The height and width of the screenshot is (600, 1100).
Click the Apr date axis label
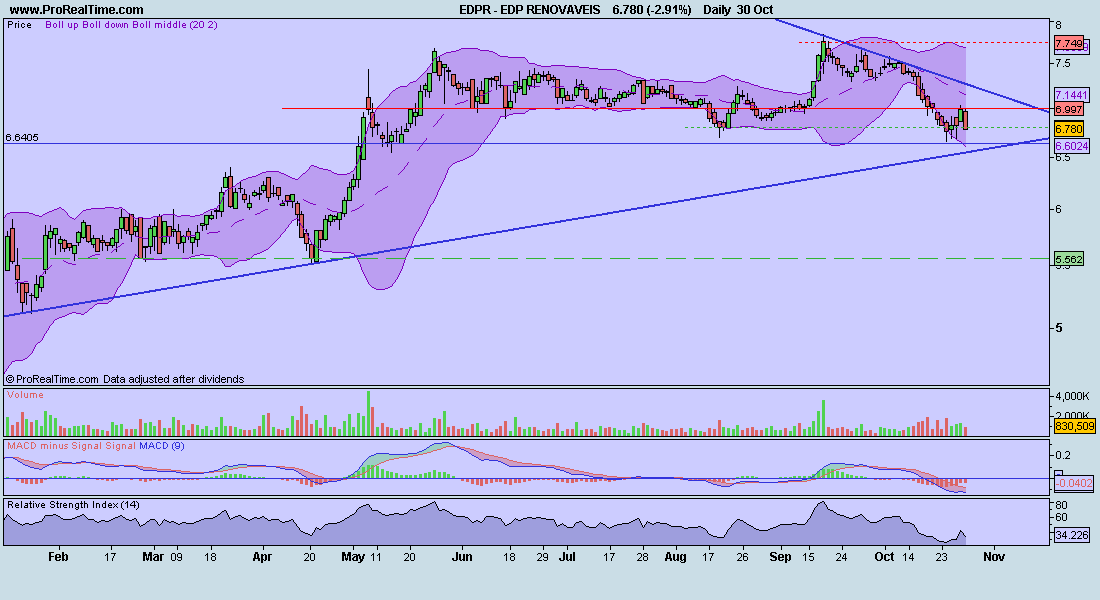(x=262, y=556)
